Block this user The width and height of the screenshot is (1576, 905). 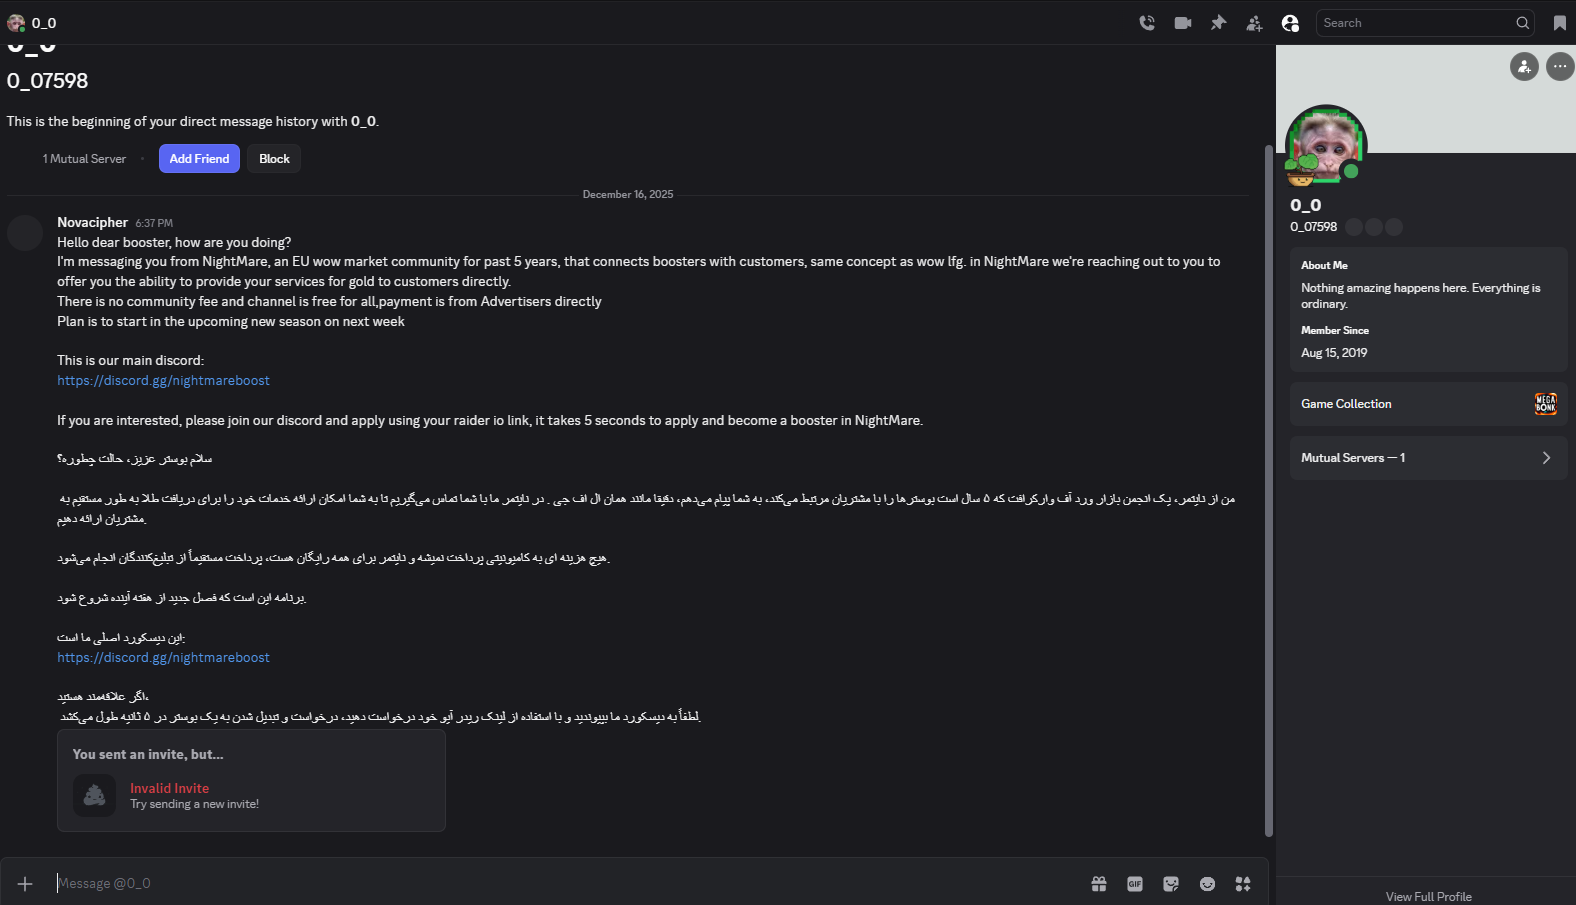tap(274, 159)
